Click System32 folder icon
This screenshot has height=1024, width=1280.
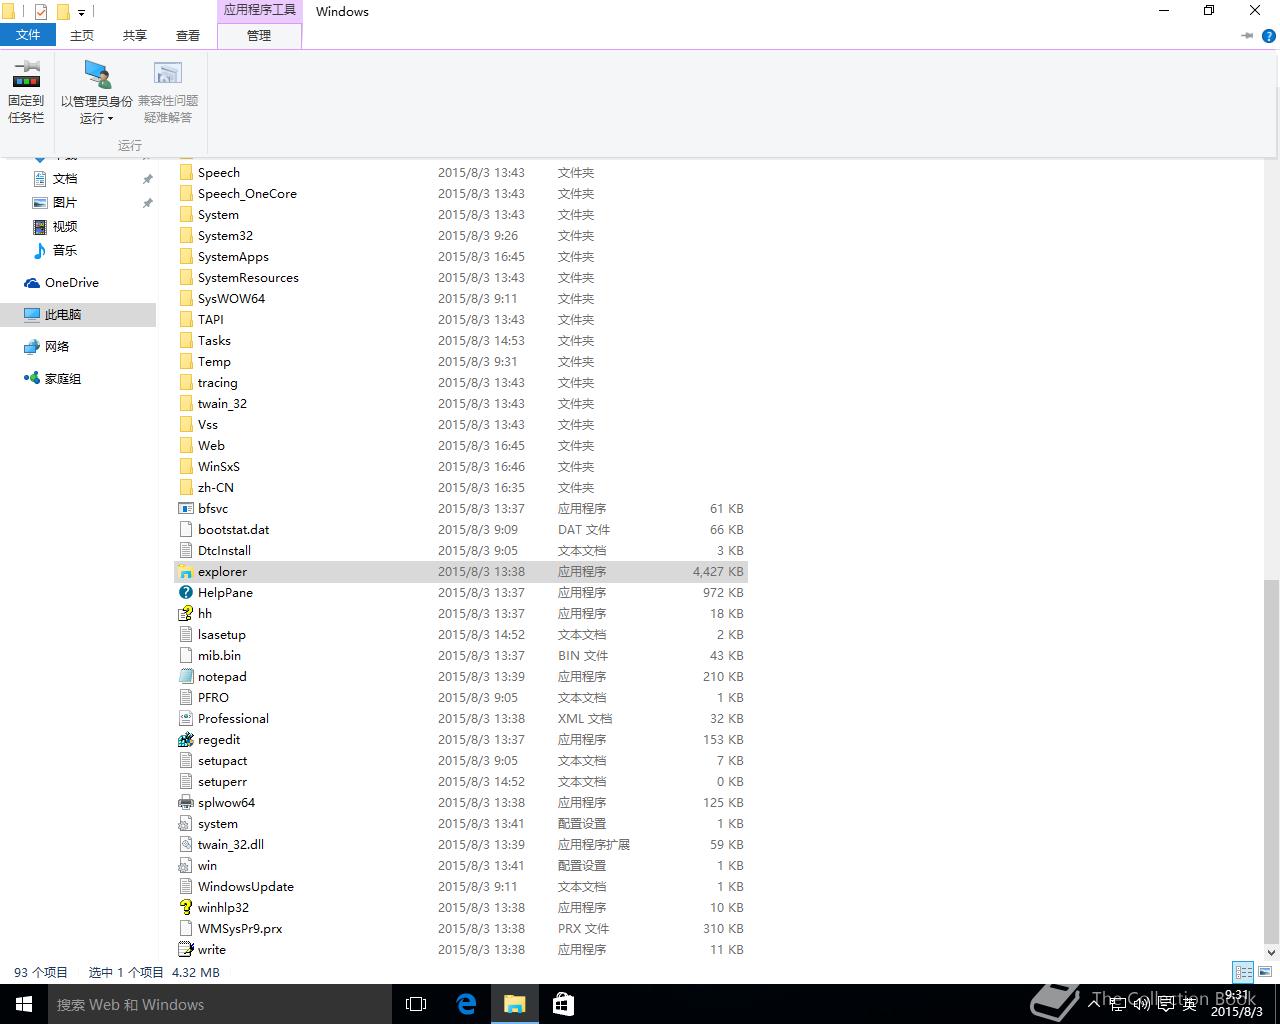[x=185, y=236]
